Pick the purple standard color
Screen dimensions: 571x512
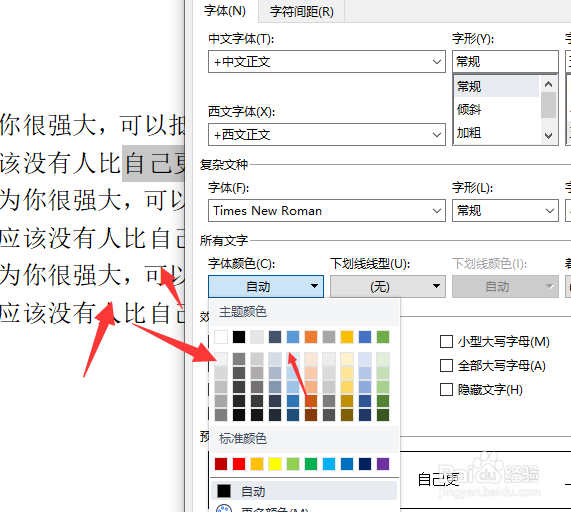click(x=383, y=464)
